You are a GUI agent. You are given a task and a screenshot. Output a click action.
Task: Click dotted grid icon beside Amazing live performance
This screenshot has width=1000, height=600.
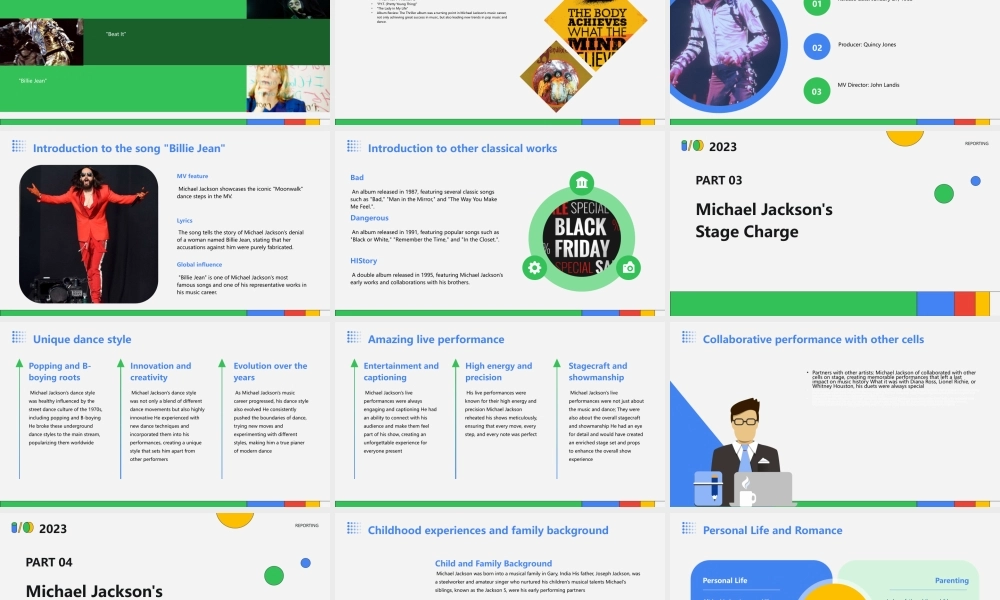(x=353, y=337)
